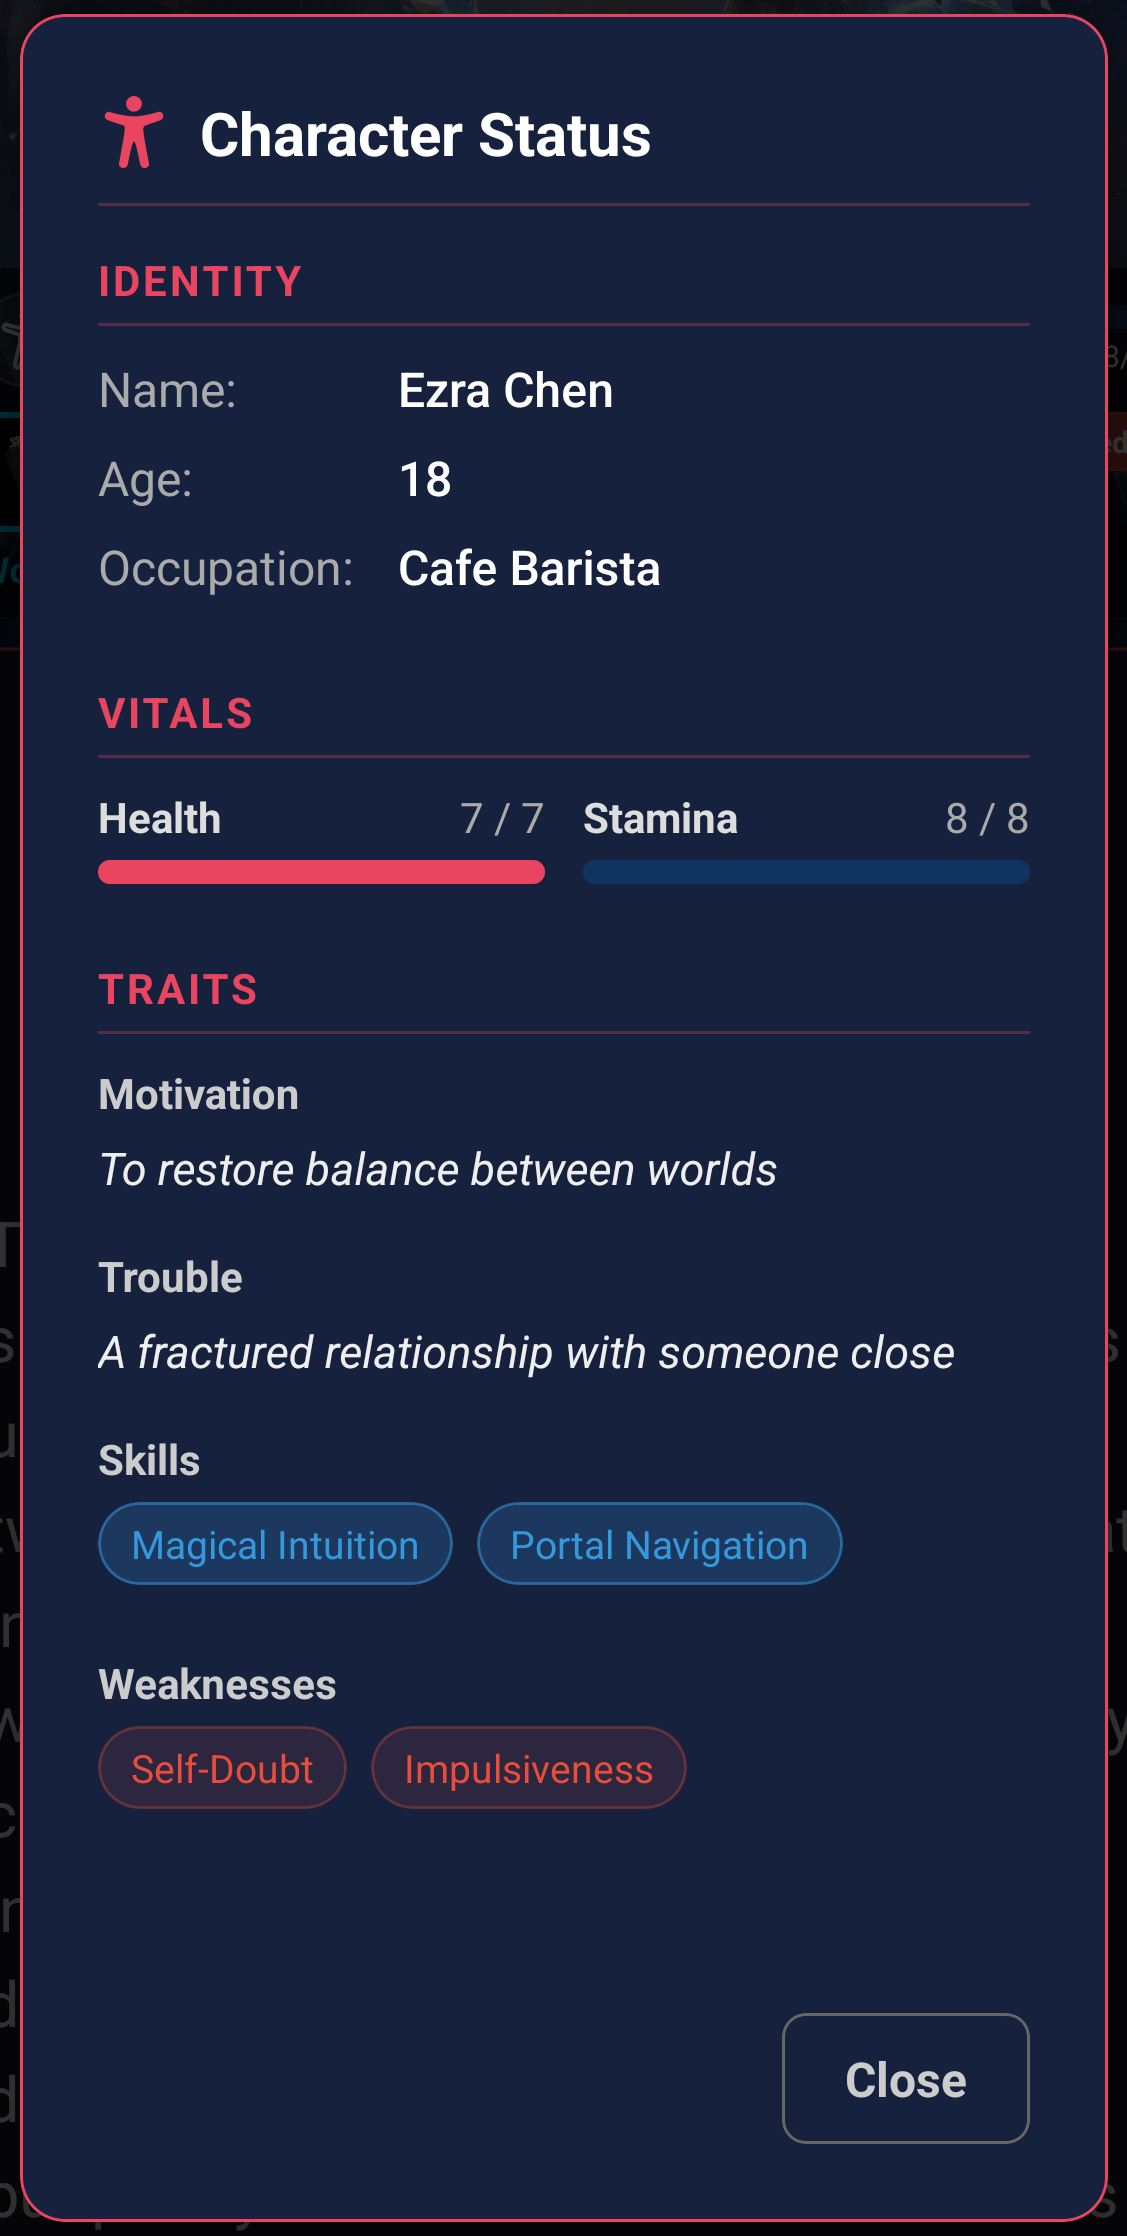Click the red character figure icon
The image size is (1127, 2236).
click(x=135, y=135)
